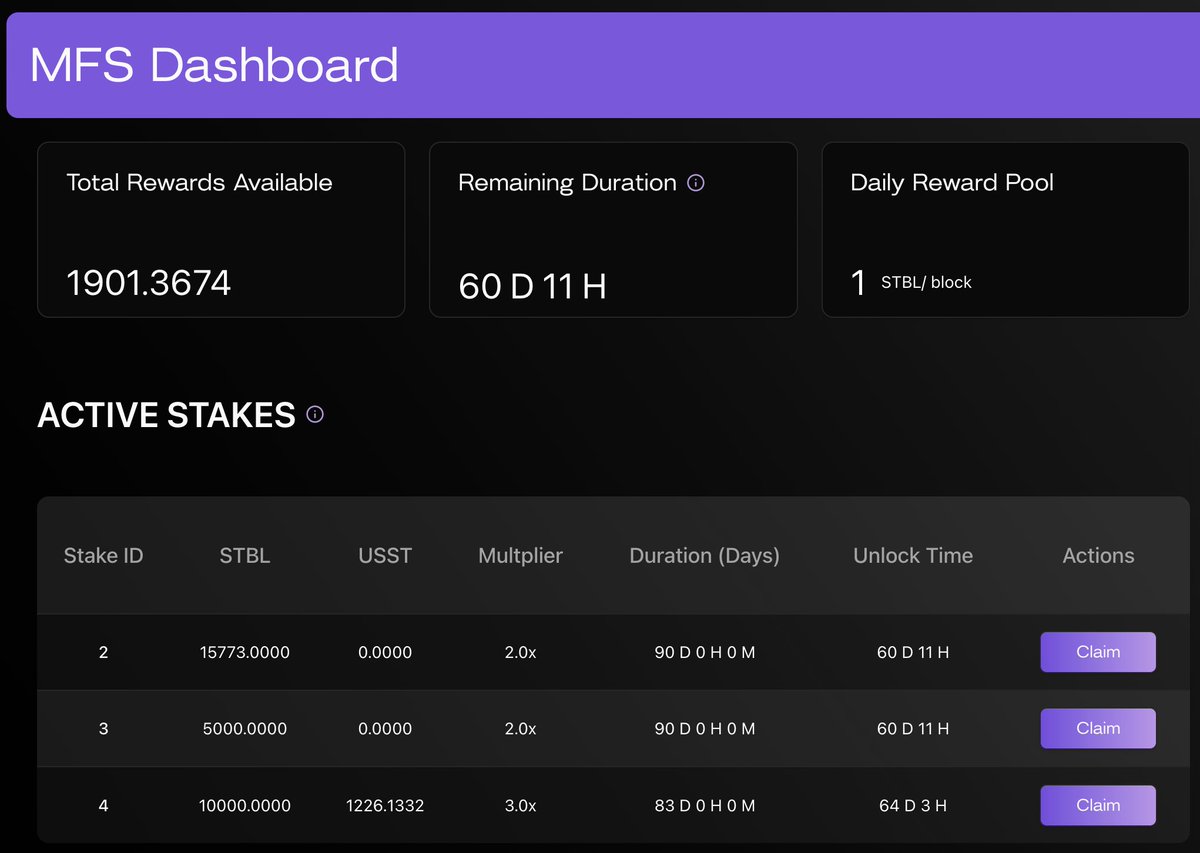Click the Stake ID column header
The width and height of the screenshot is (1200, 853).
(104, 556)
